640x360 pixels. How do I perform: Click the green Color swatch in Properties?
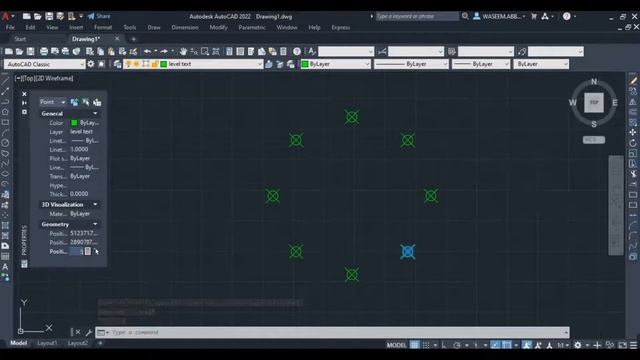pyautogui.click(x=74, y=122)
